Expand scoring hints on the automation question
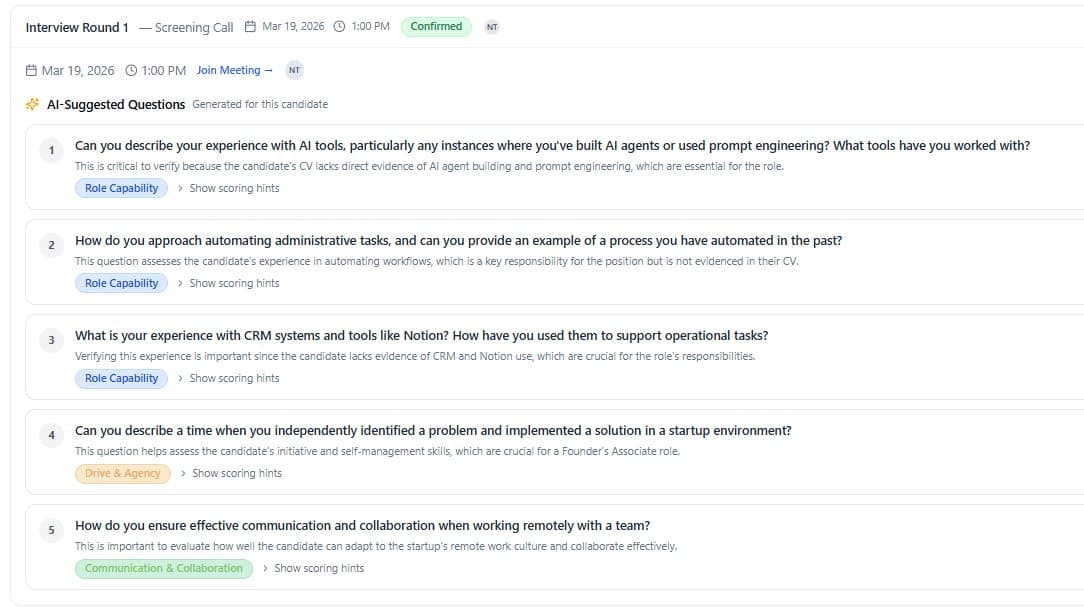Image resolution: width=1084 pixels, height=607 pixels. pos(234,283)
